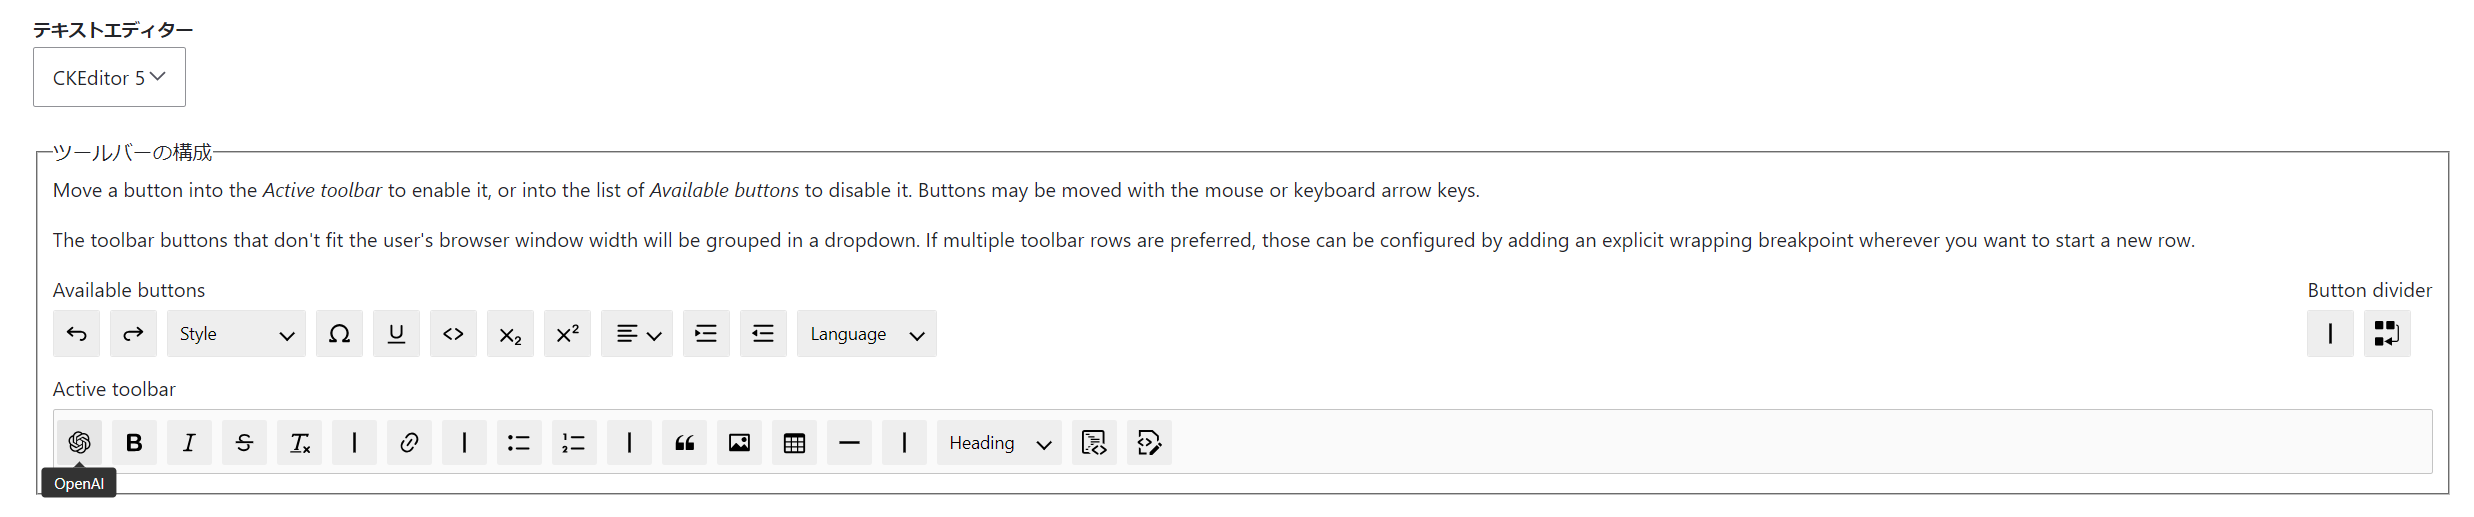Select the Block quote button

(684, 442)
